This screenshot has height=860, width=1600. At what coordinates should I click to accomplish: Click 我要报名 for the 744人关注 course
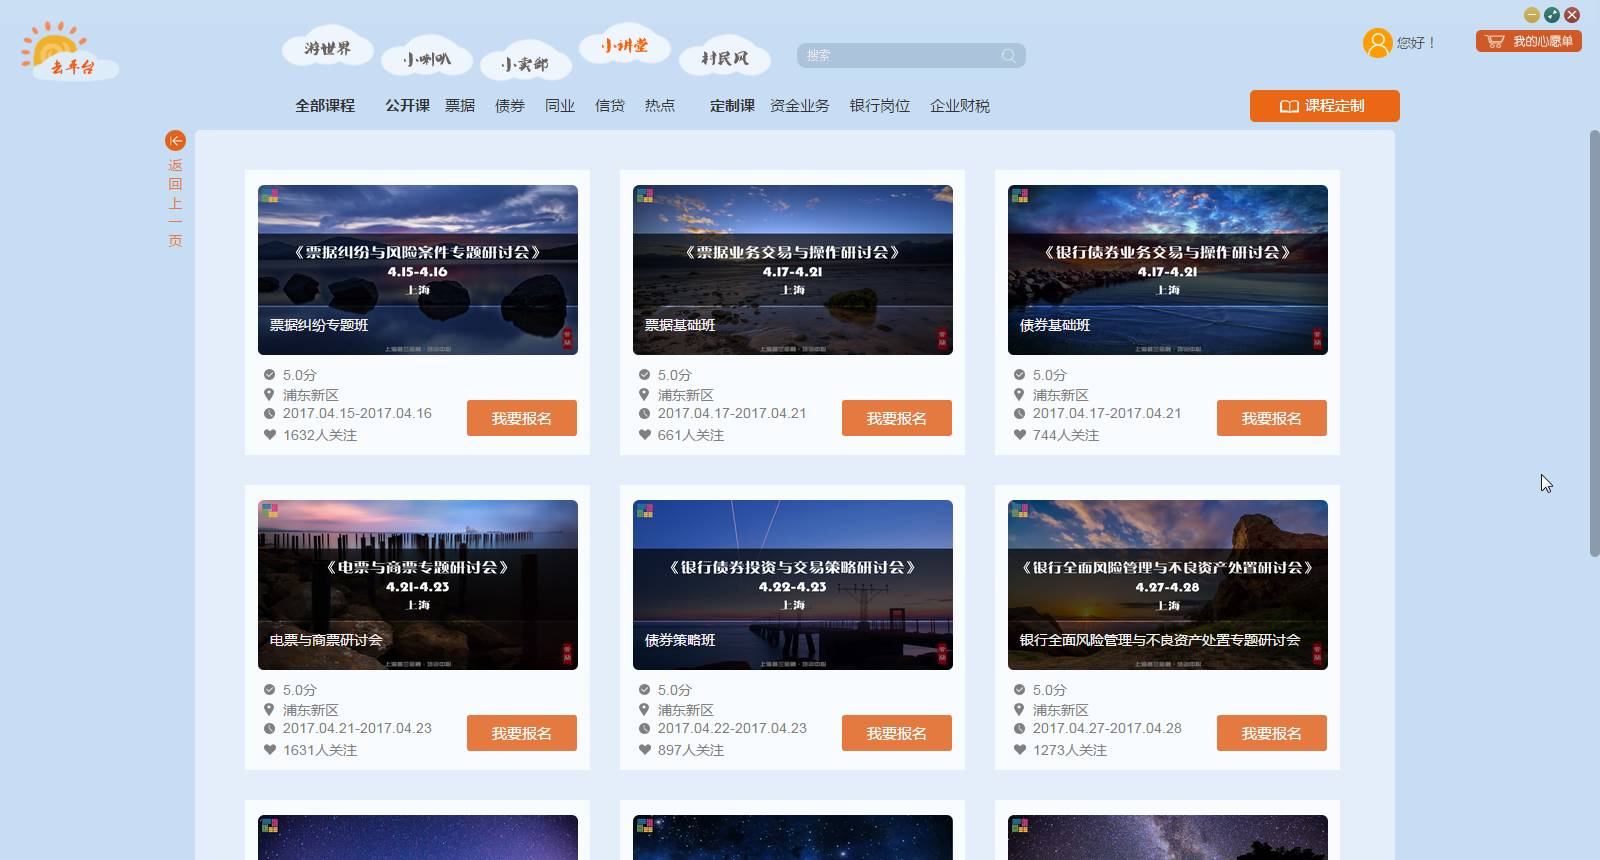(1272, 418)
